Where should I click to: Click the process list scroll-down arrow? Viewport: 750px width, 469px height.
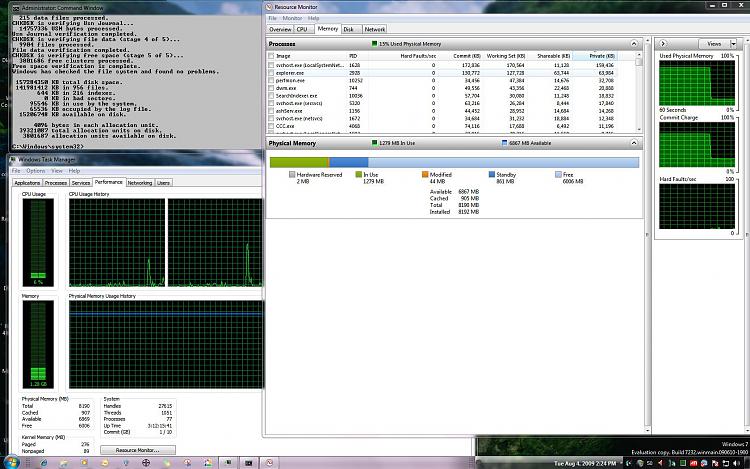639,130
